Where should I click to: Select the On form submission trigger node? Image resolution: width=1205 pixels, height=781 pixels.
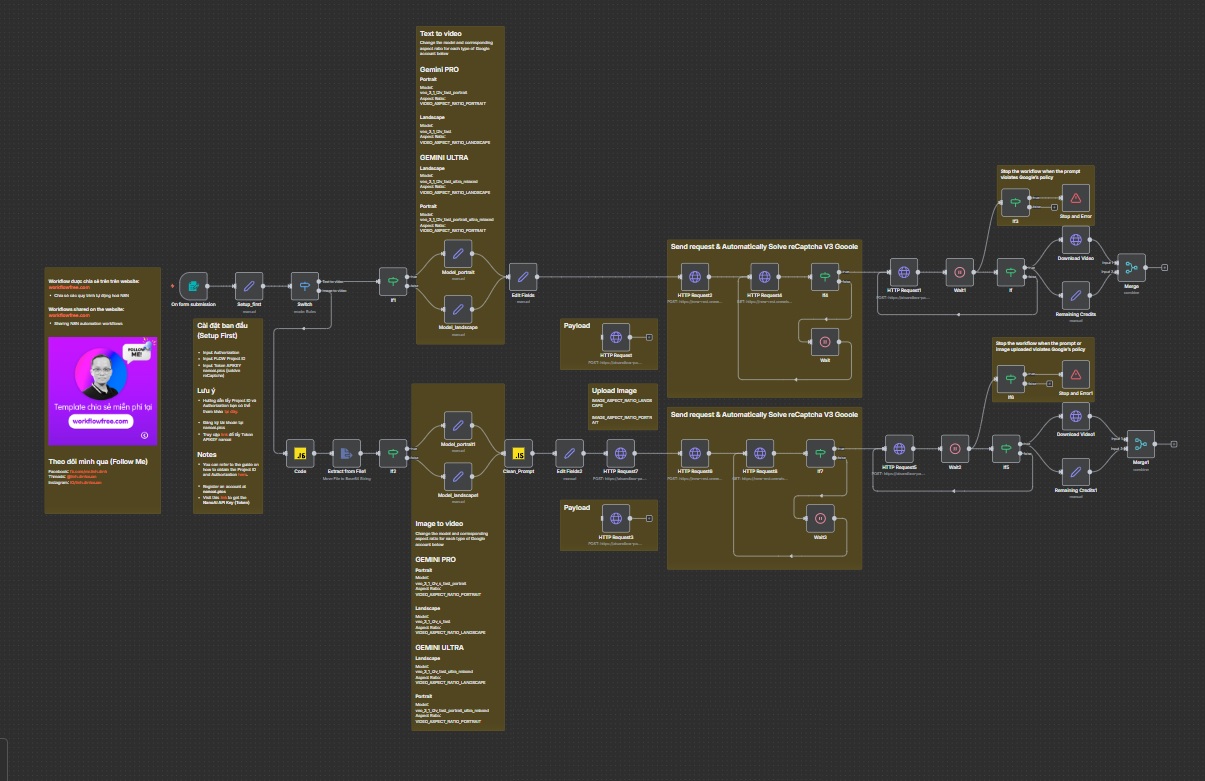[194, 286]
